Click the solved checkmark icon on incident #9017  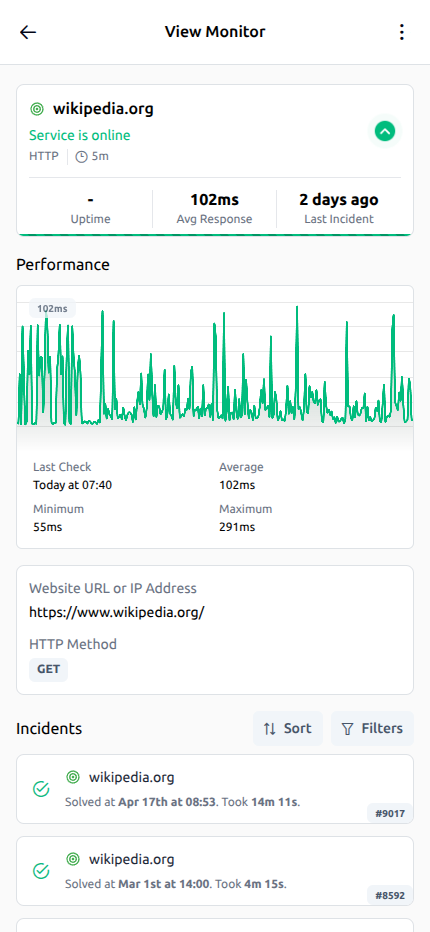pos(40,789)
